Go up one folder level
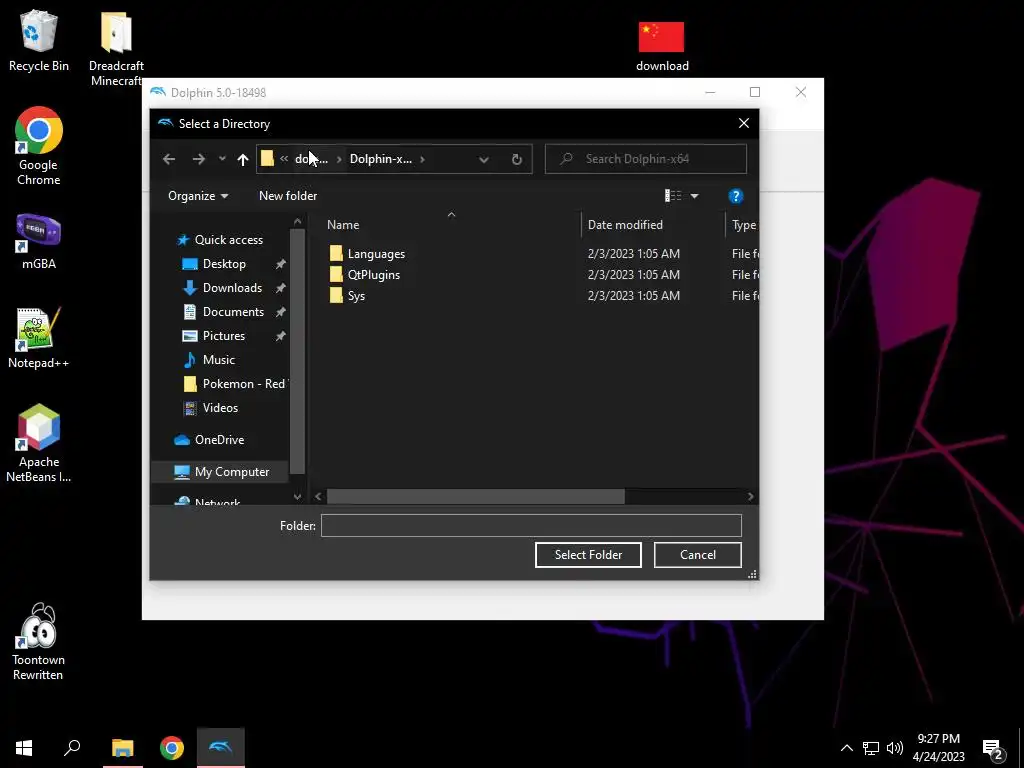1024x768 pixels. coord(243,159)
